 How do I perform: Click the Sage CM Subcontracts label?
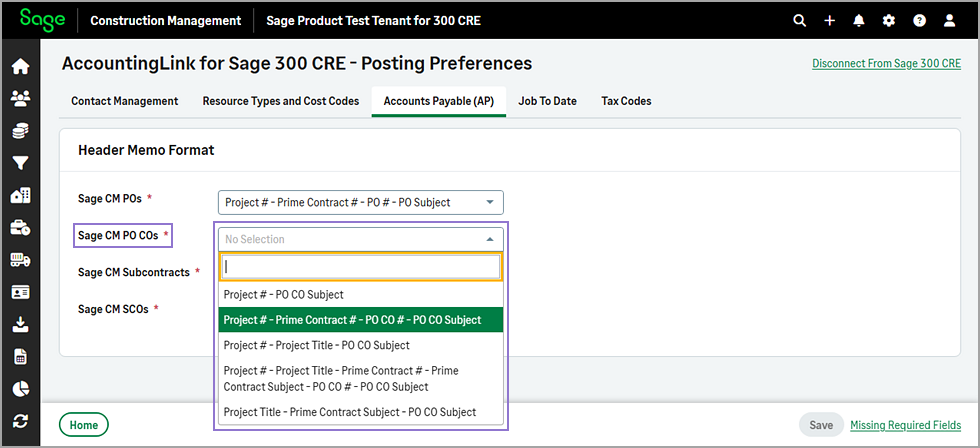pos(134,272)
